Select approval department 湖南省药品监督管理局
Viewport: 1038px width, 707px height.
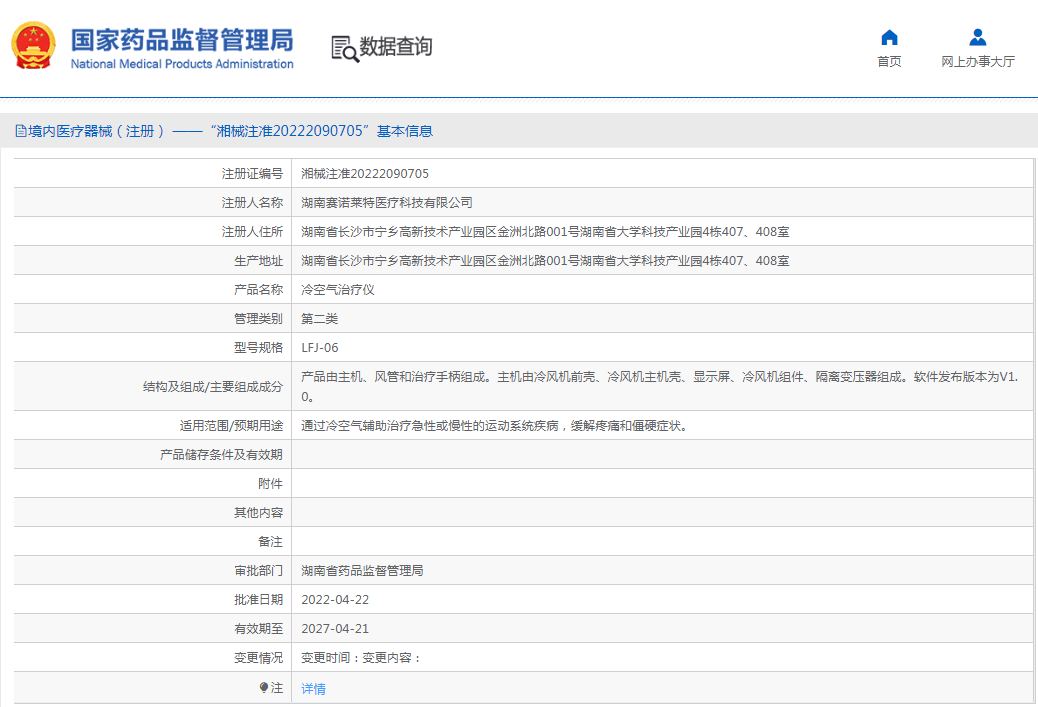(x=362, y=571)
